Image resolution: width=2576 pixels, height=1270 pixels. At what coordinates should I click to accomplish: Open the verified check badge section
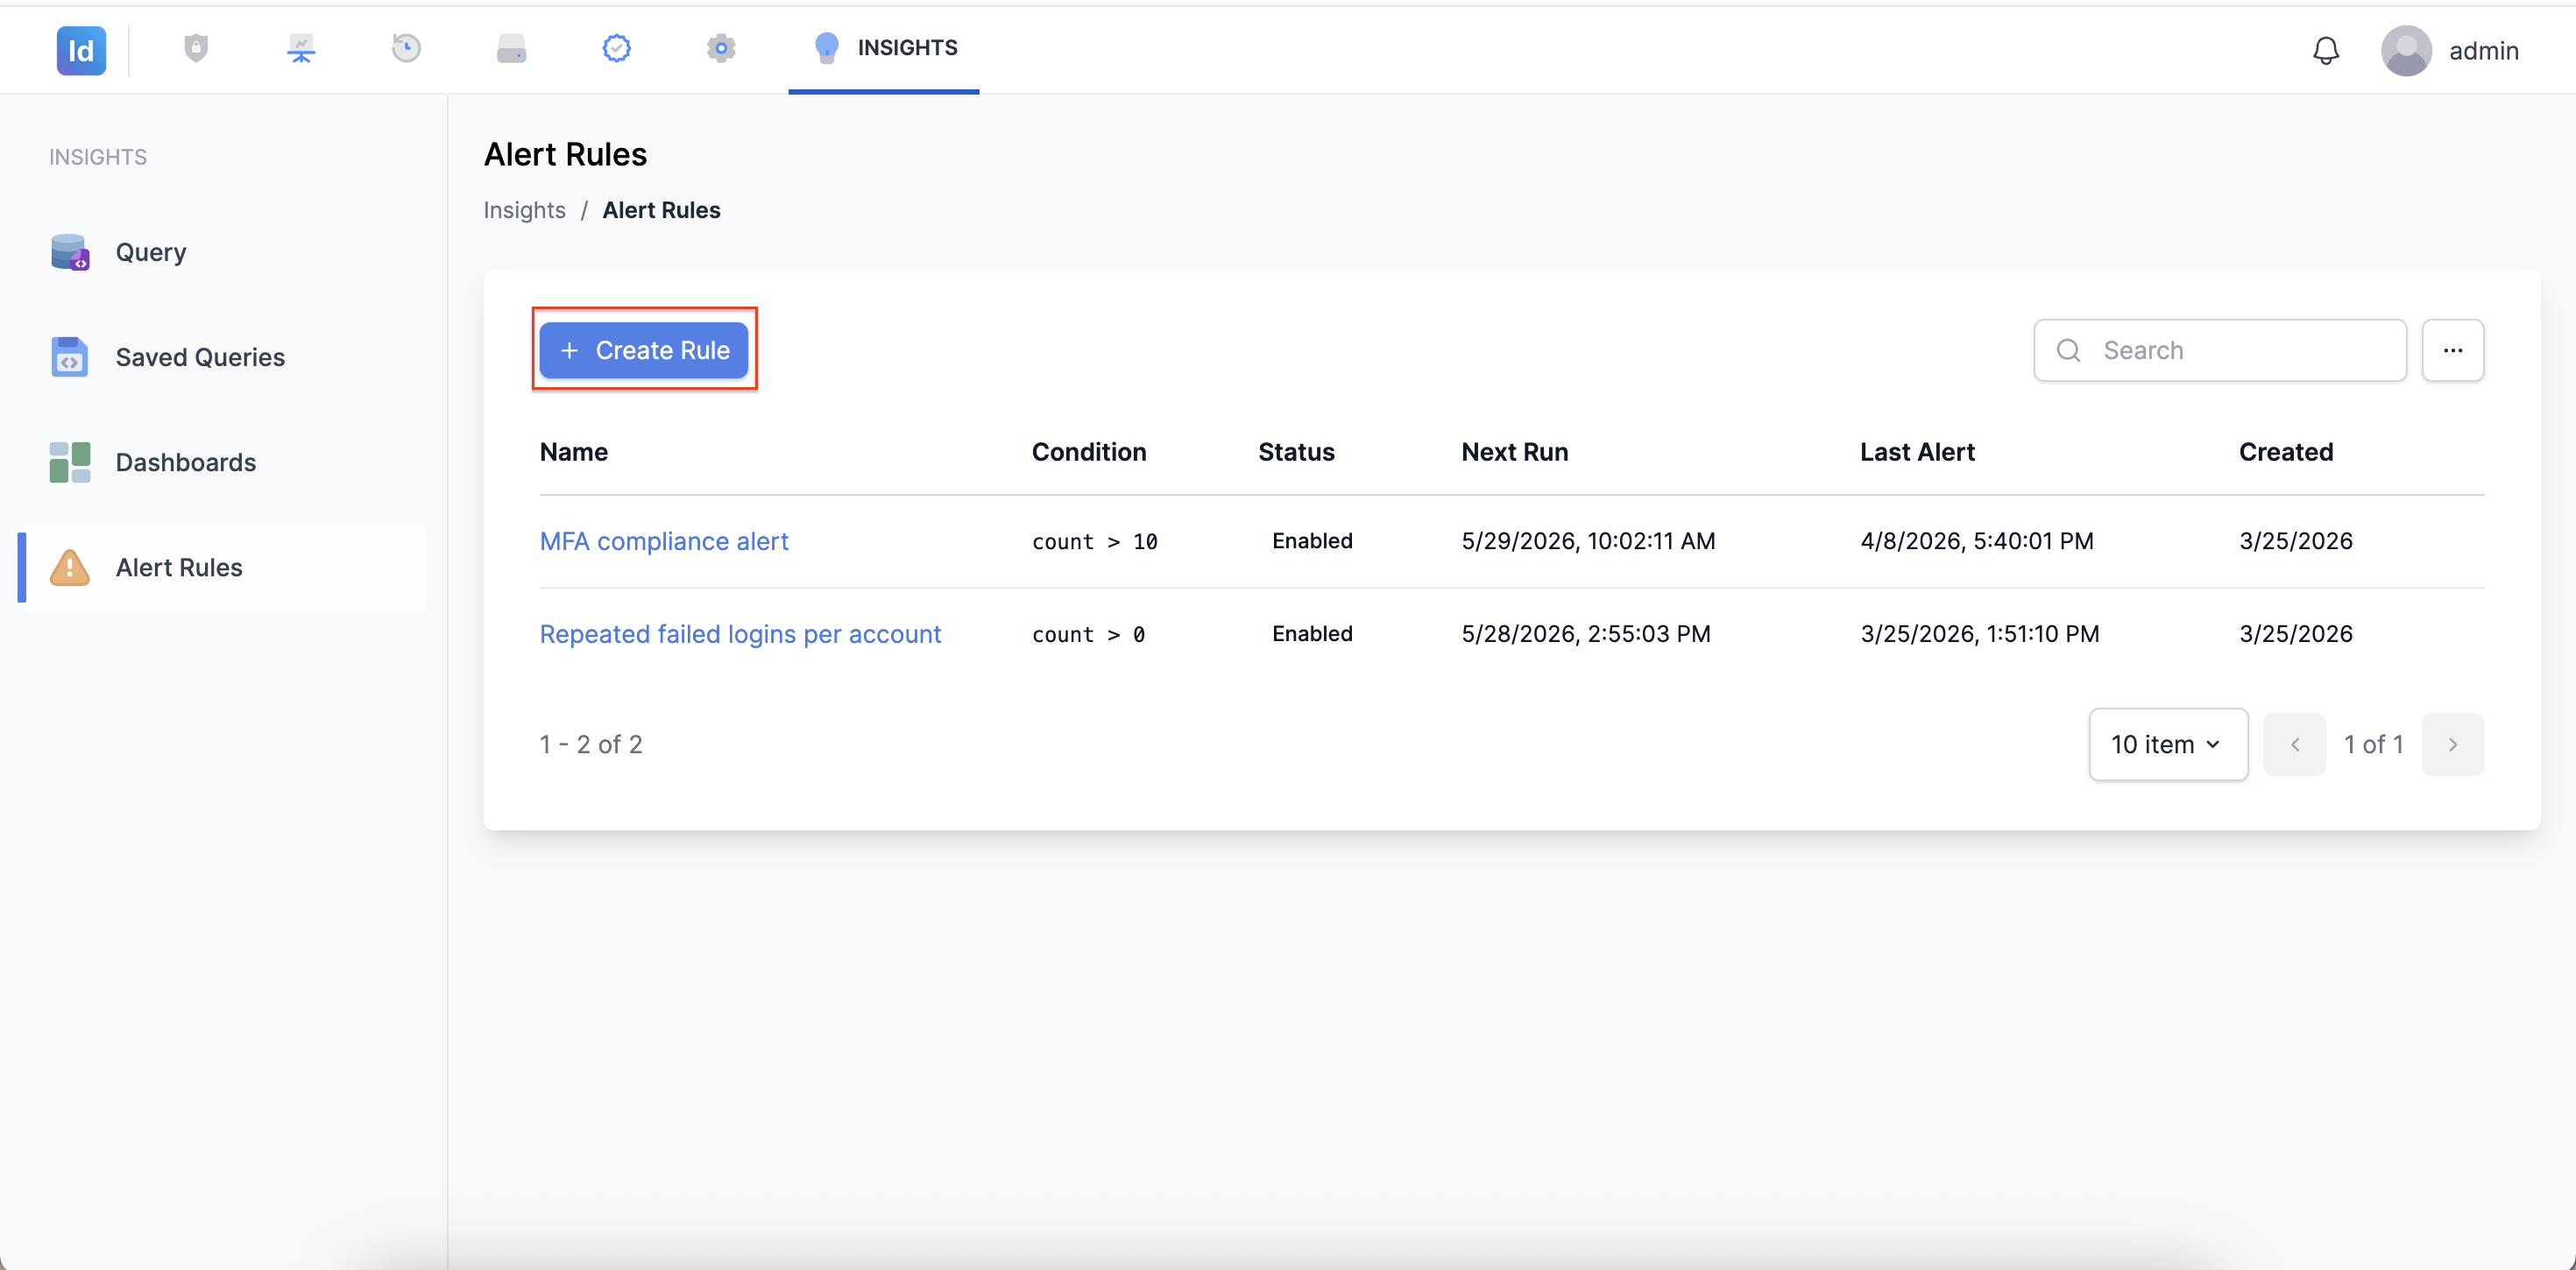pyautogui.click(x=616, y=48)
